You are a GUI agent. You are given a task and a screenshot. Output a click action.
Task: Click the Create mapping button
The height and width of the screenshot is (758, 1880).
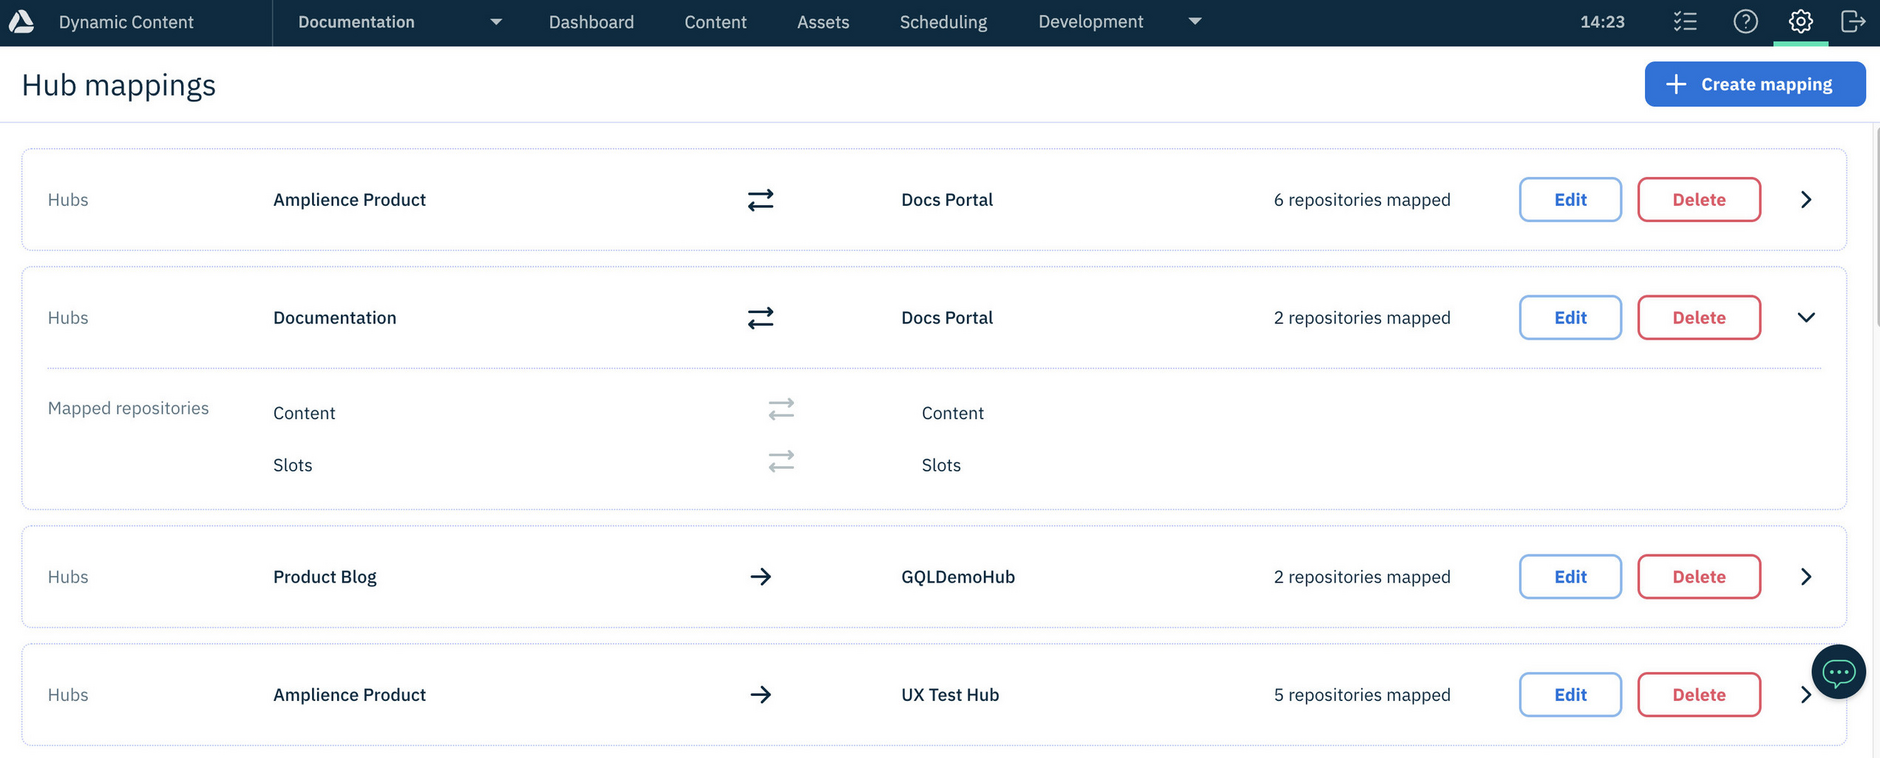(x=1755, y=84)
